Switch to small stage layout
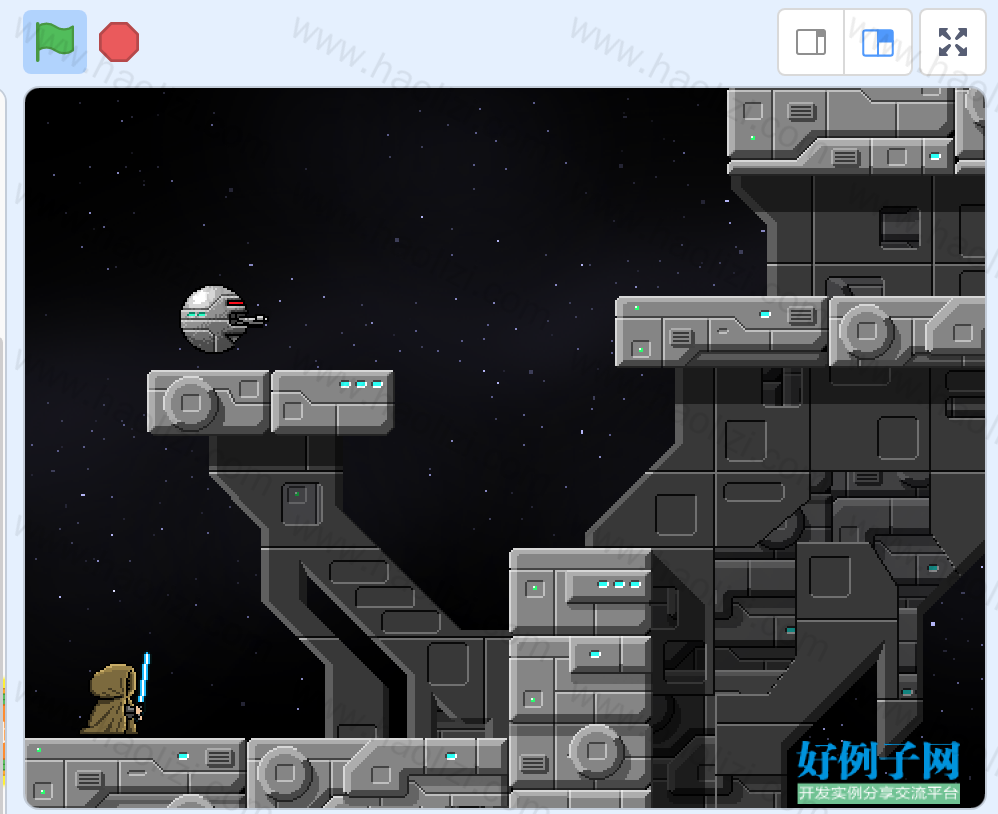Screen dimensions: 998x814 click(811, 42)
